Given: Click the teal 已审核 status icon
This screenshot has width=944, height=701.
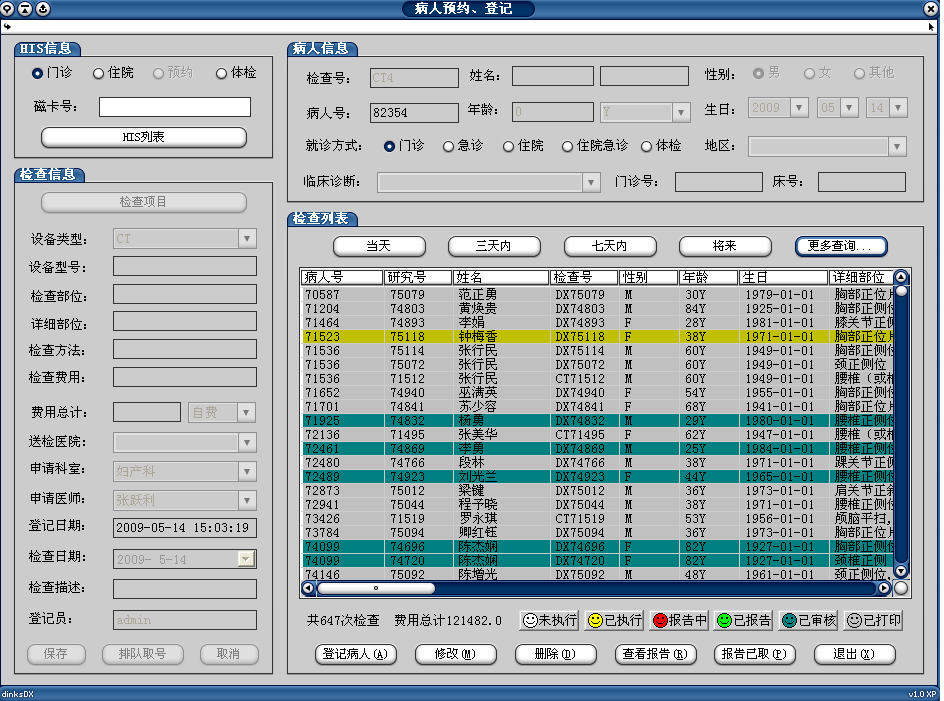Looking at the screenshot, I should click(x=789, y=621).
